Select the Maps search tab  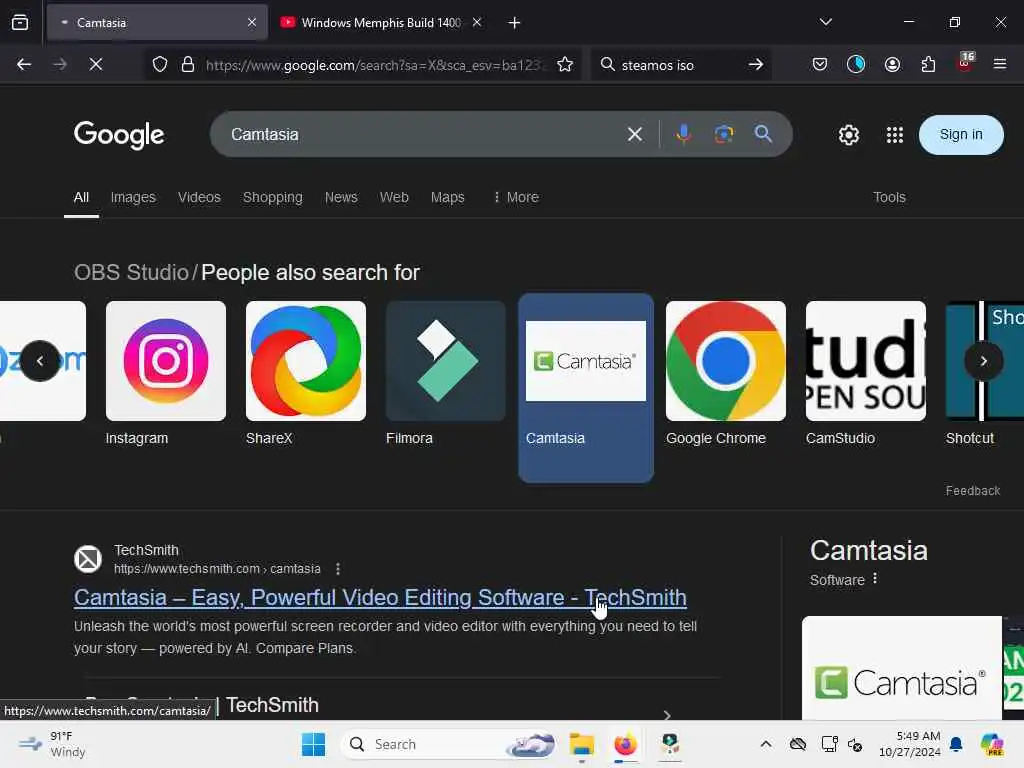[447, 197]
